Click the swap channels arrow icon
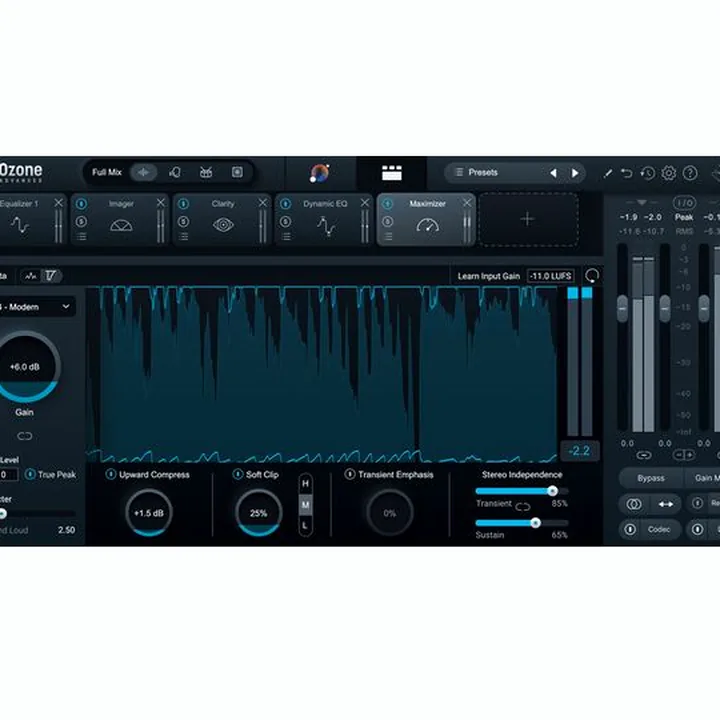This screenshot has width=720, height=720. (x=666, y=504)
